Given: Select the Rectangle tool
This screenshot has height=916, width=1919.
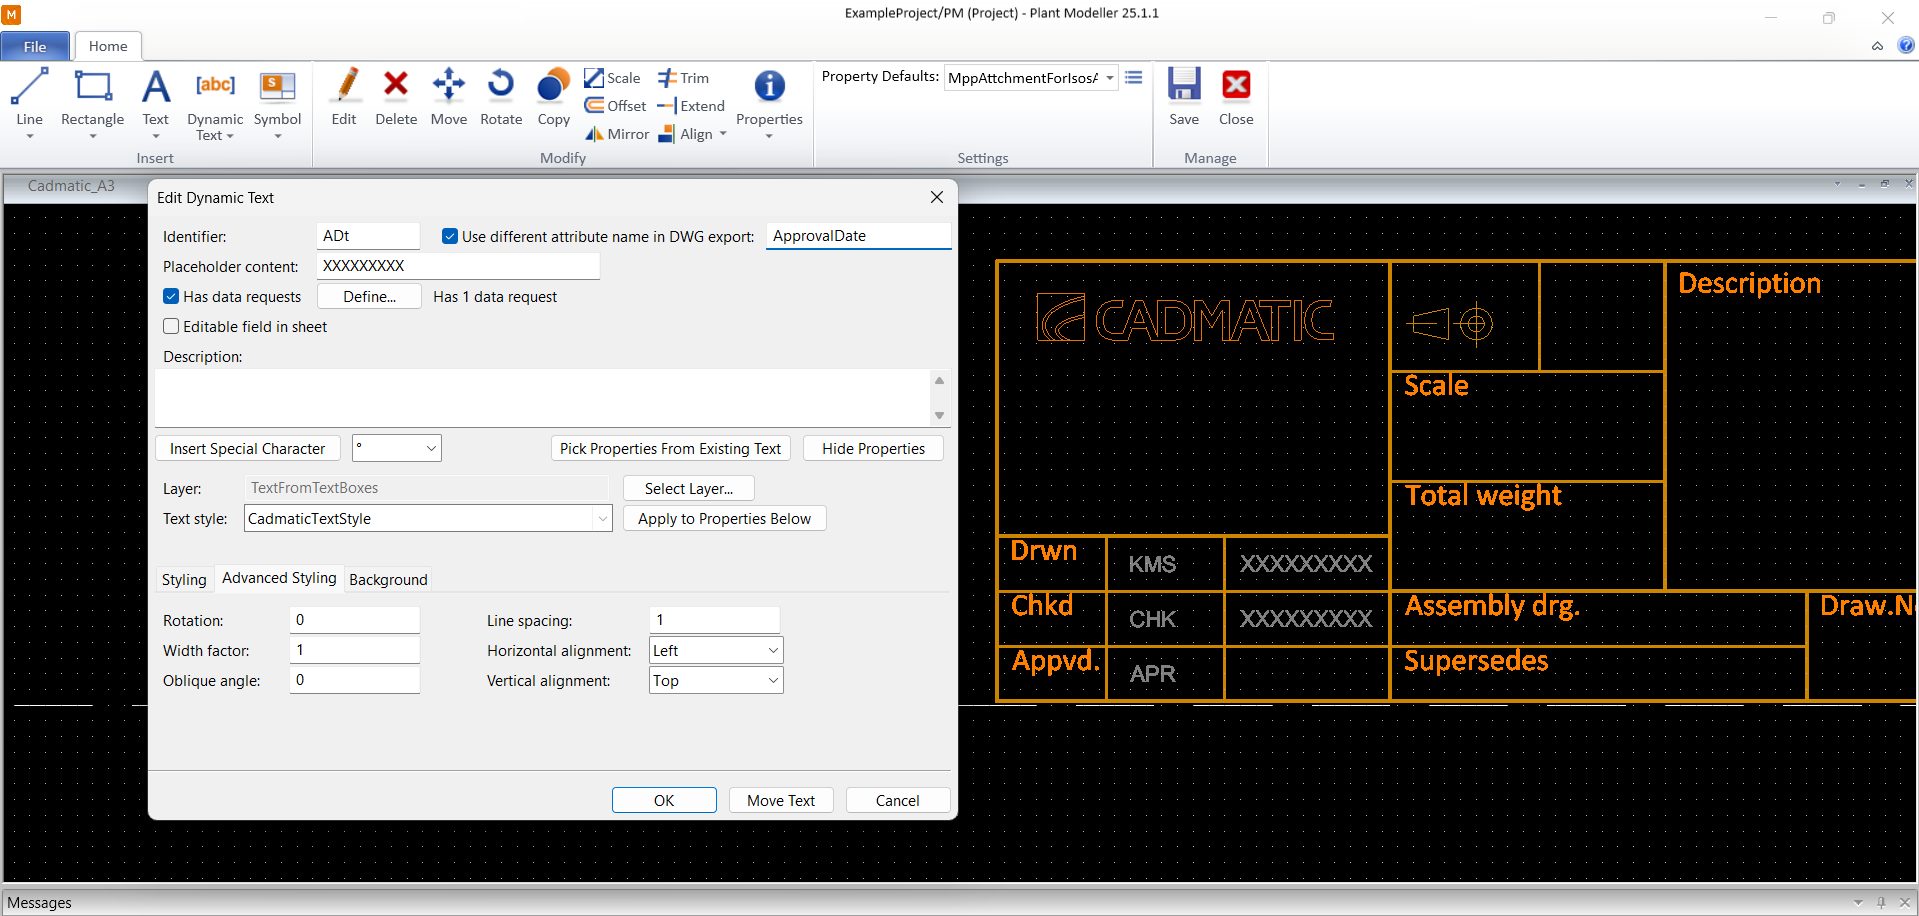Looking at the screenshot, I should click(93, 96).
